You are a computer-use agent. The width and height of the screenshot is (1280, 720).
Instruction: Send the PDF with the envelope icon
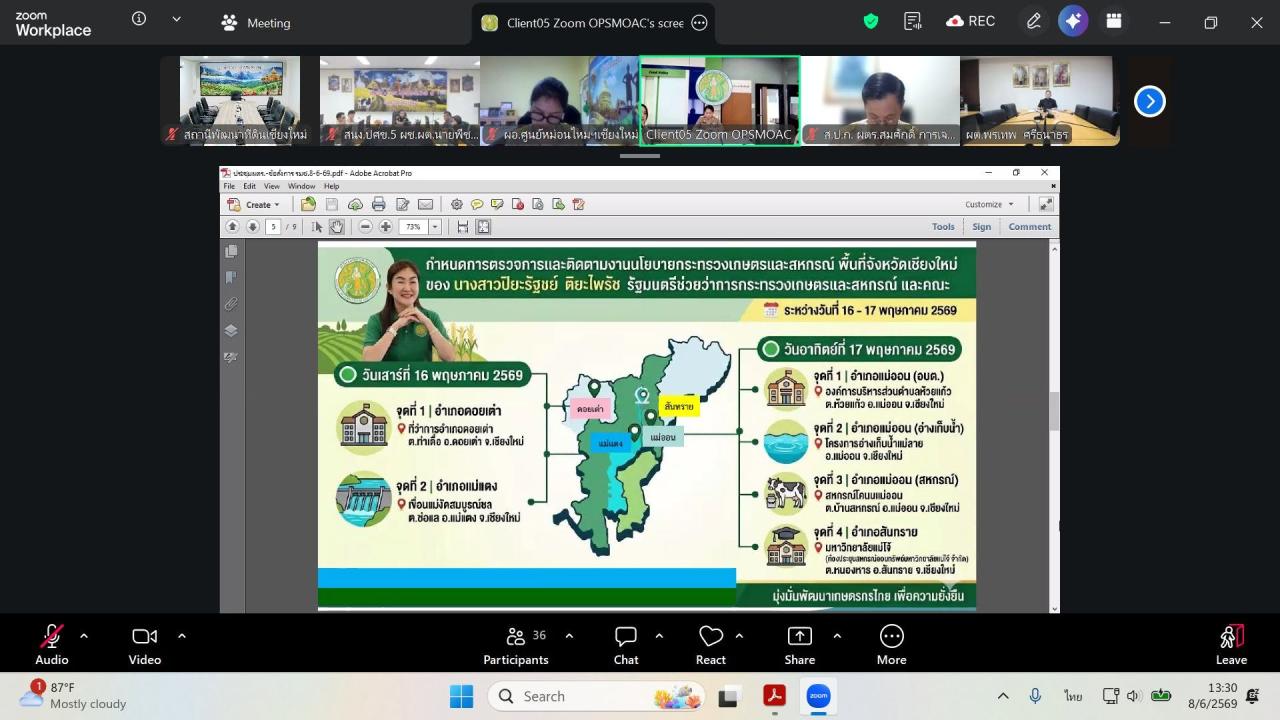(425, 204)
